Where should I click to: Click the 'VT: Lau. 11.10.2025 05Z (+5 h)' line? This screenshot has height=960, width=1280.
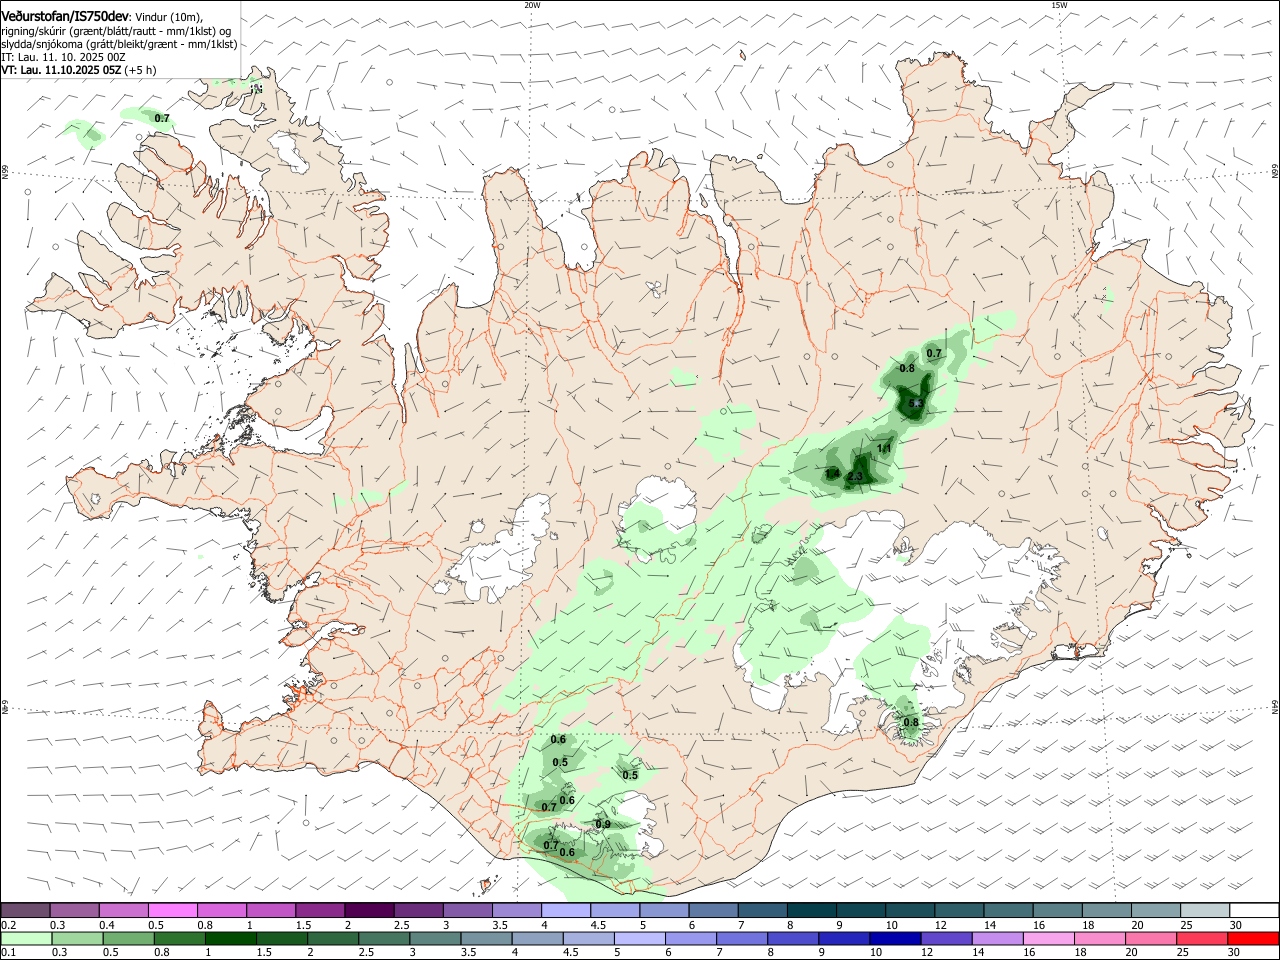tap(79, 70)
